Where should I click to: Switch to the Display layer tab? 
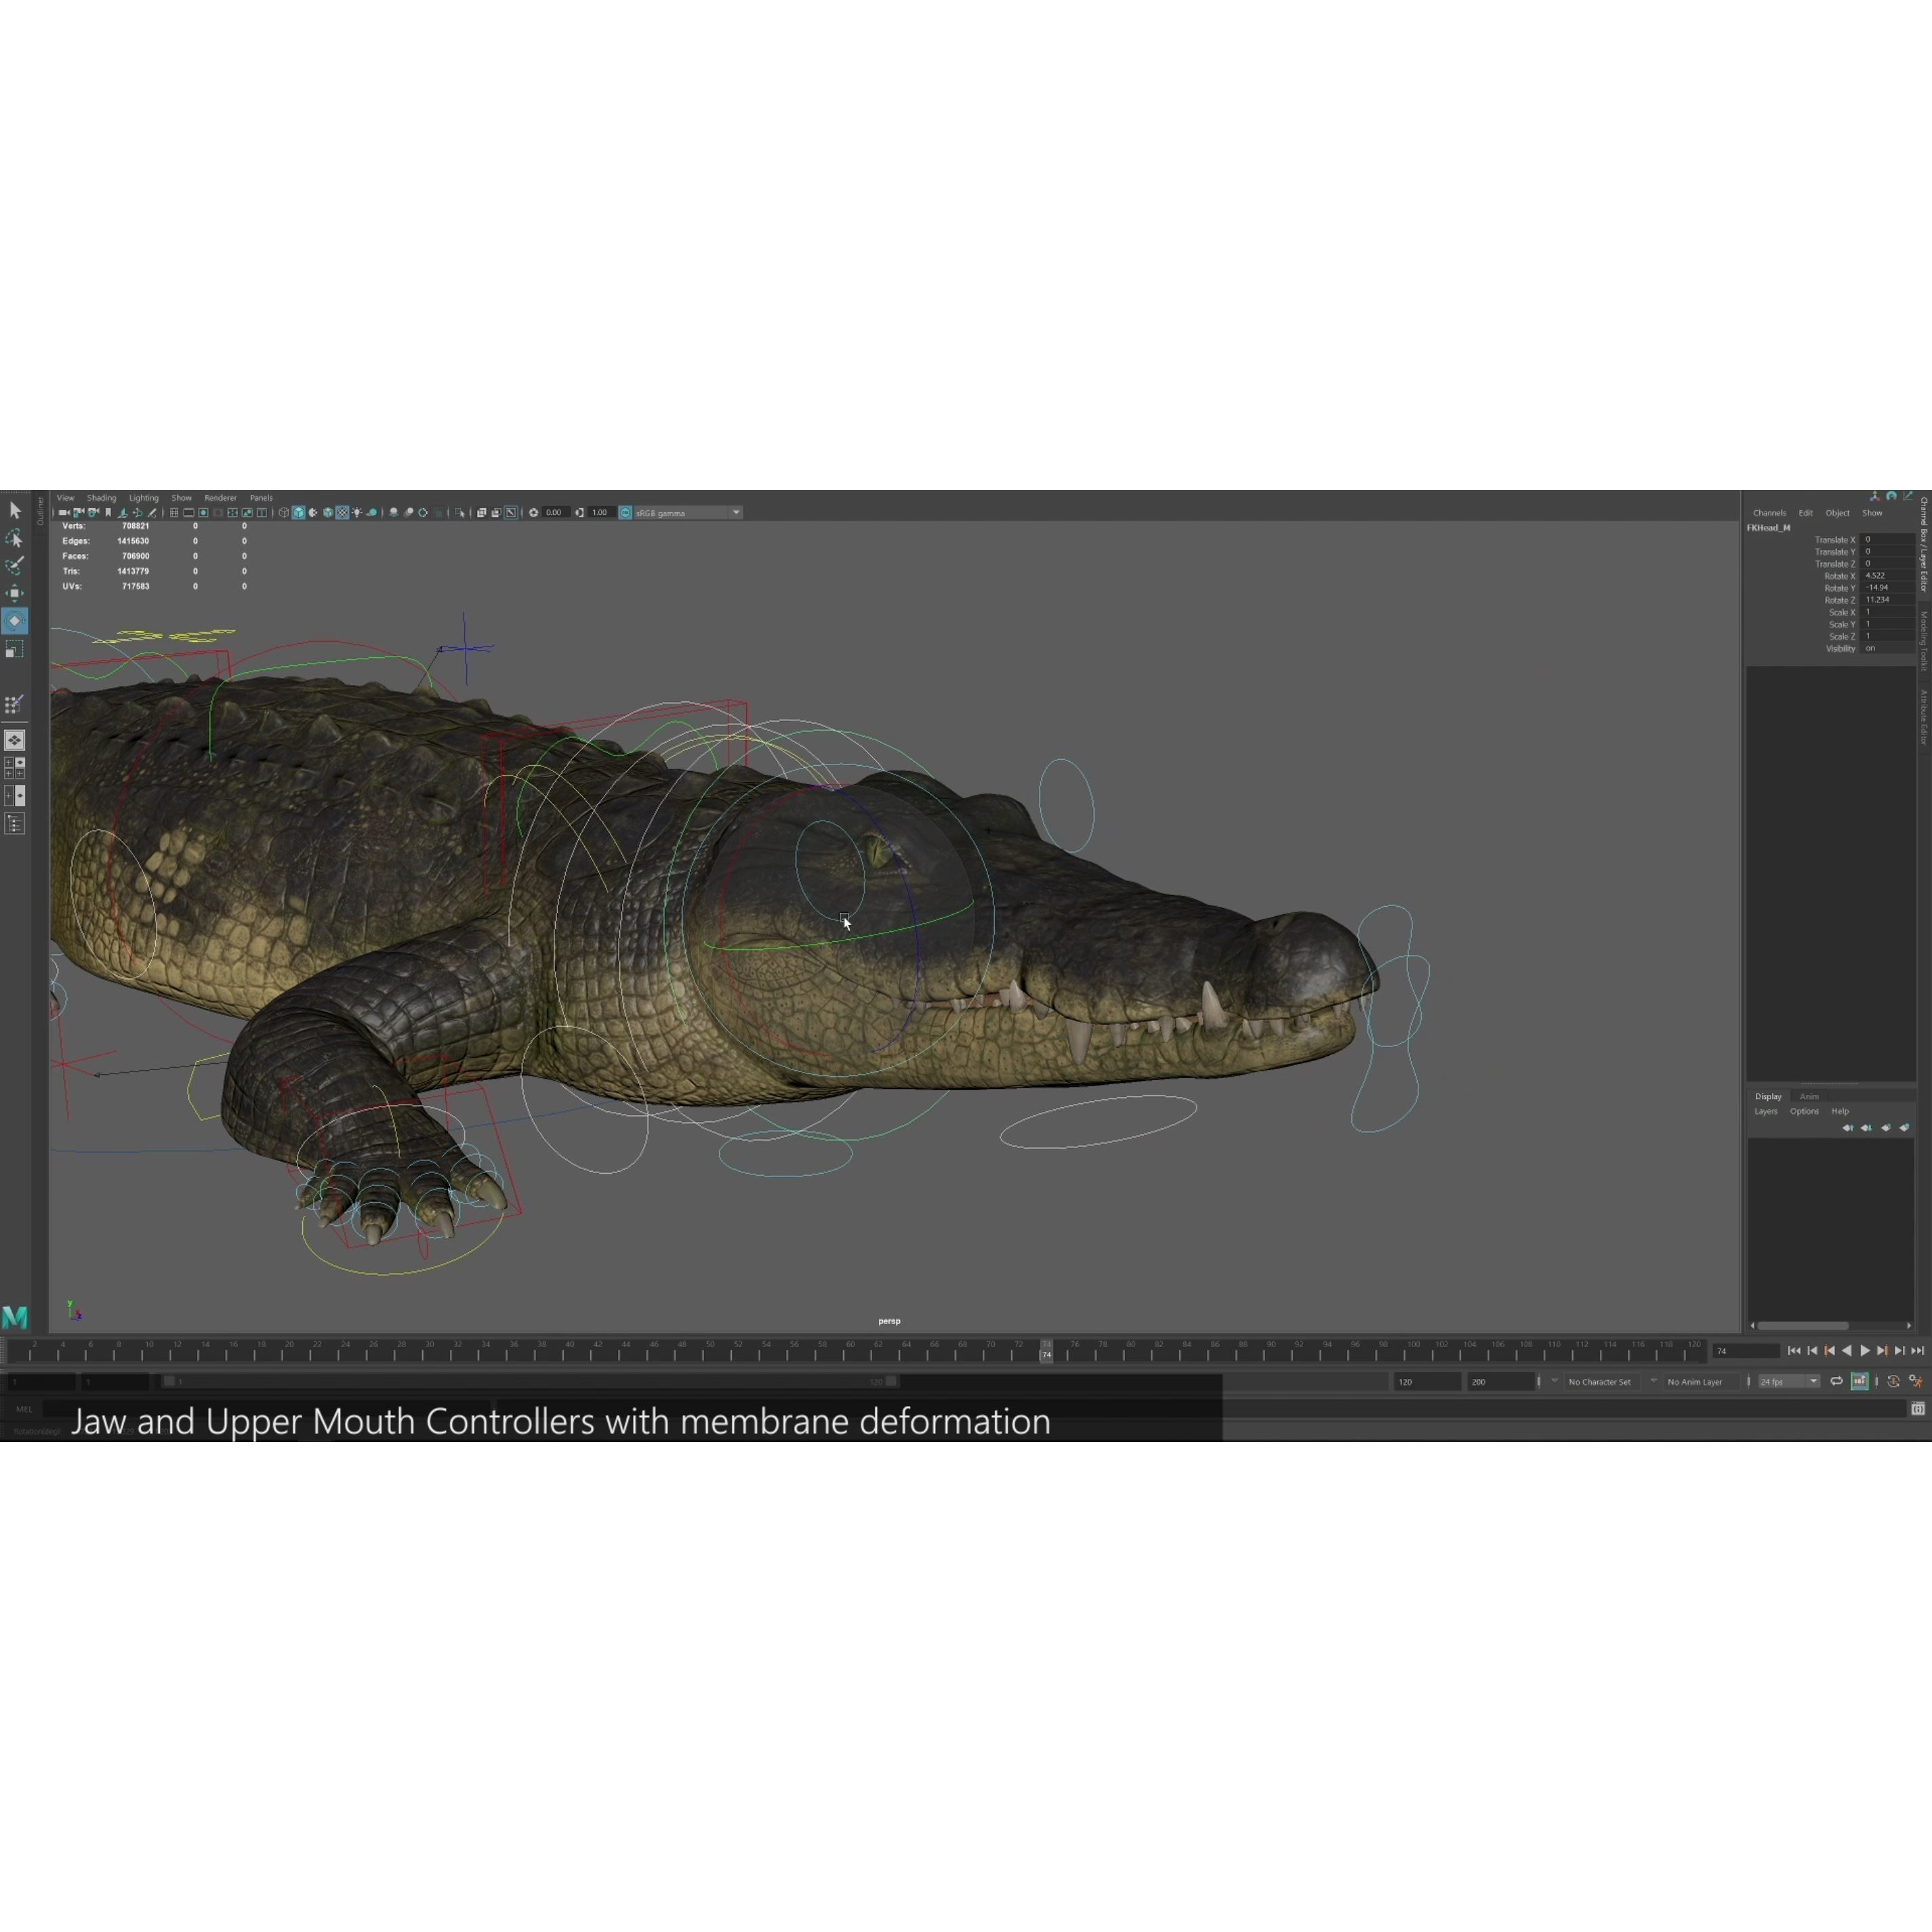coord(1768,1096)
